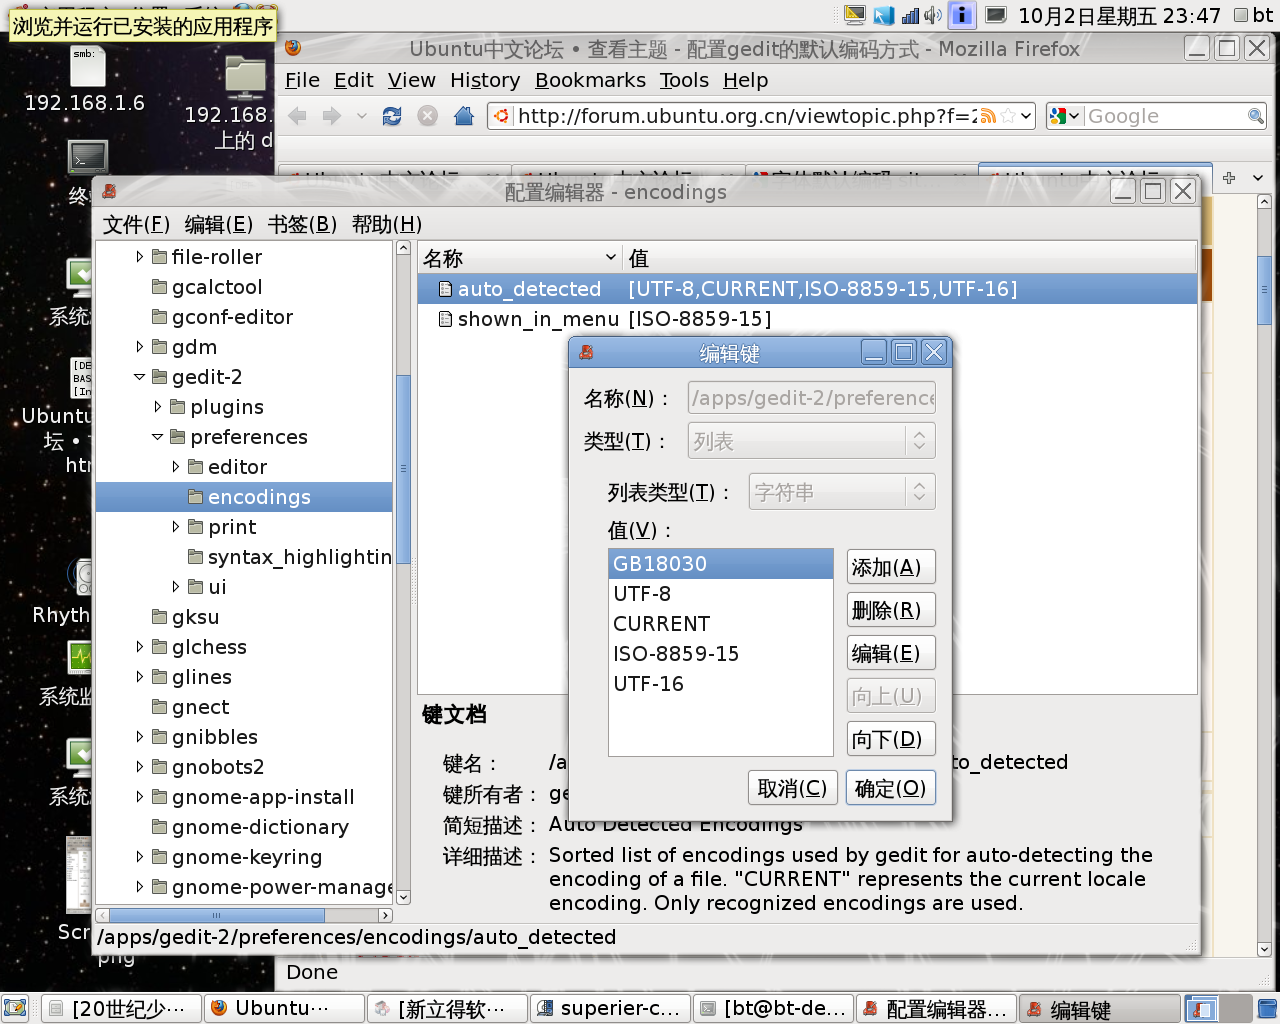This screenshot has width=1280, height=1024.
Task: Click volume speaker tray icon
Action: [933, 15]
